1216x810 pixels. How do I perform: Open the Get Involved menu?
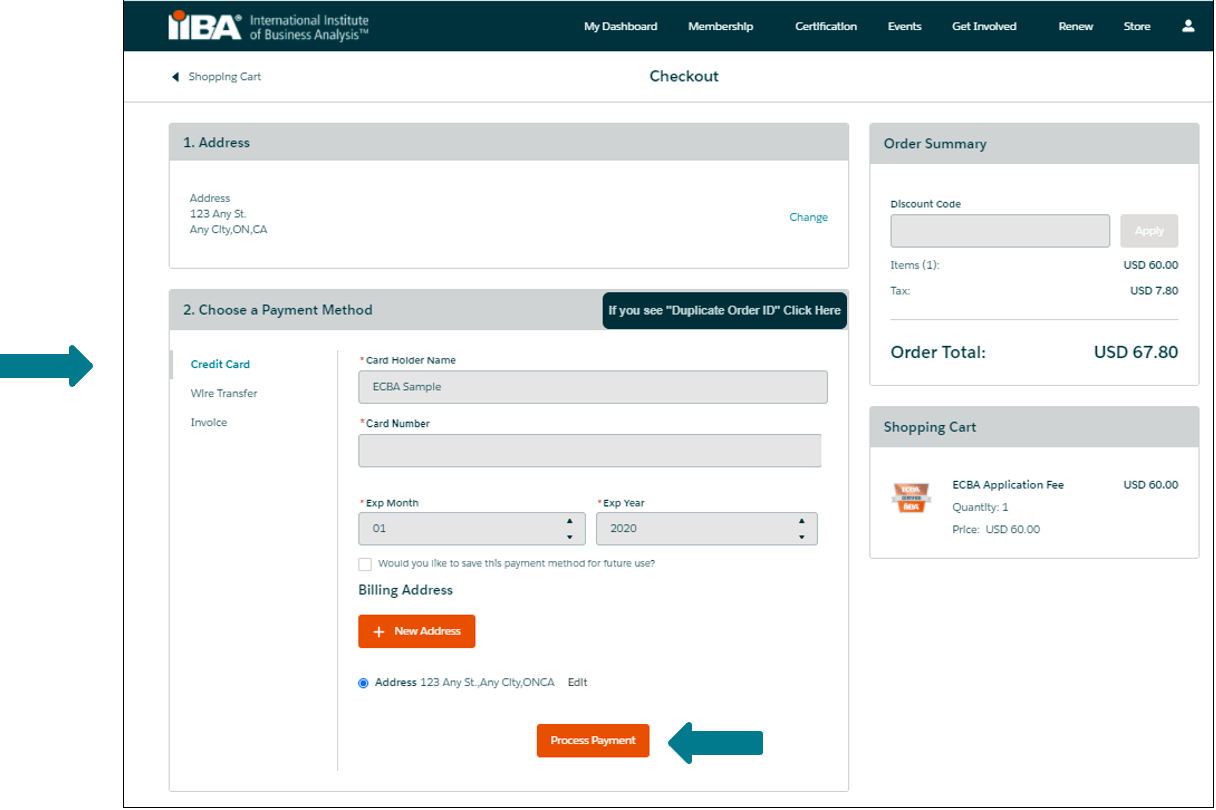coord(984,27)
